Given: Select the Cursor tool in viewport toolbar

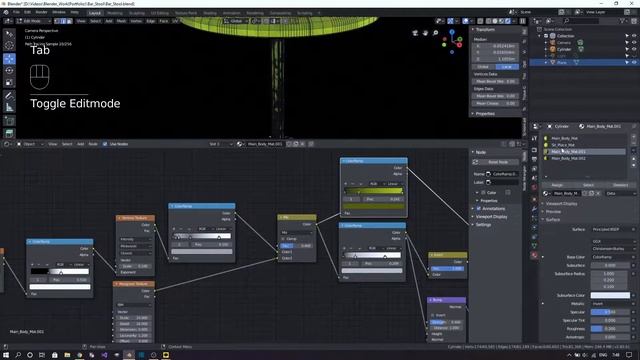Looking at the screenshot, I should (x=9, y=46).
